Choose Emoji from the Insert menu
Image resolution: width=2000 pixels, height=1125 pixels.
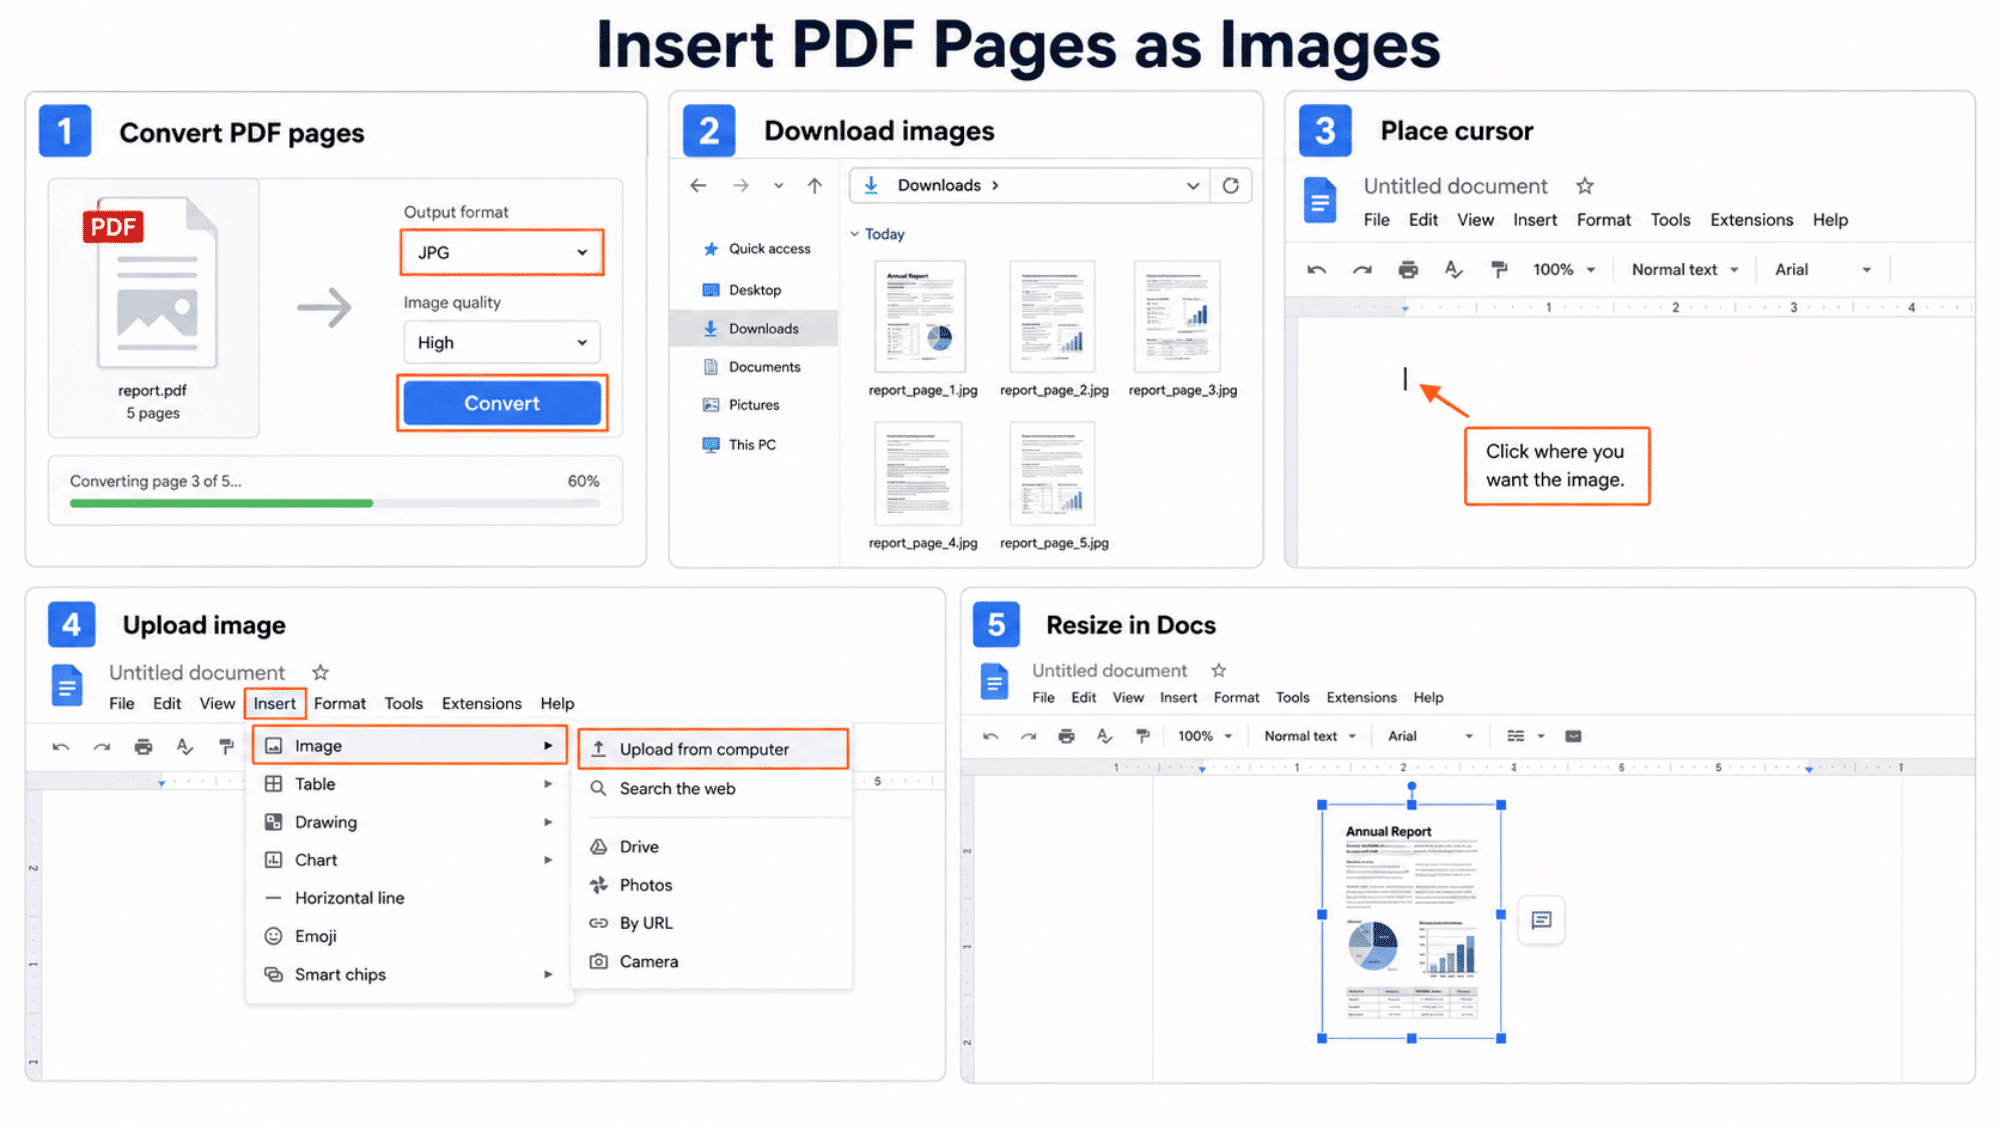pyautogui.click(x=409, y=936)
